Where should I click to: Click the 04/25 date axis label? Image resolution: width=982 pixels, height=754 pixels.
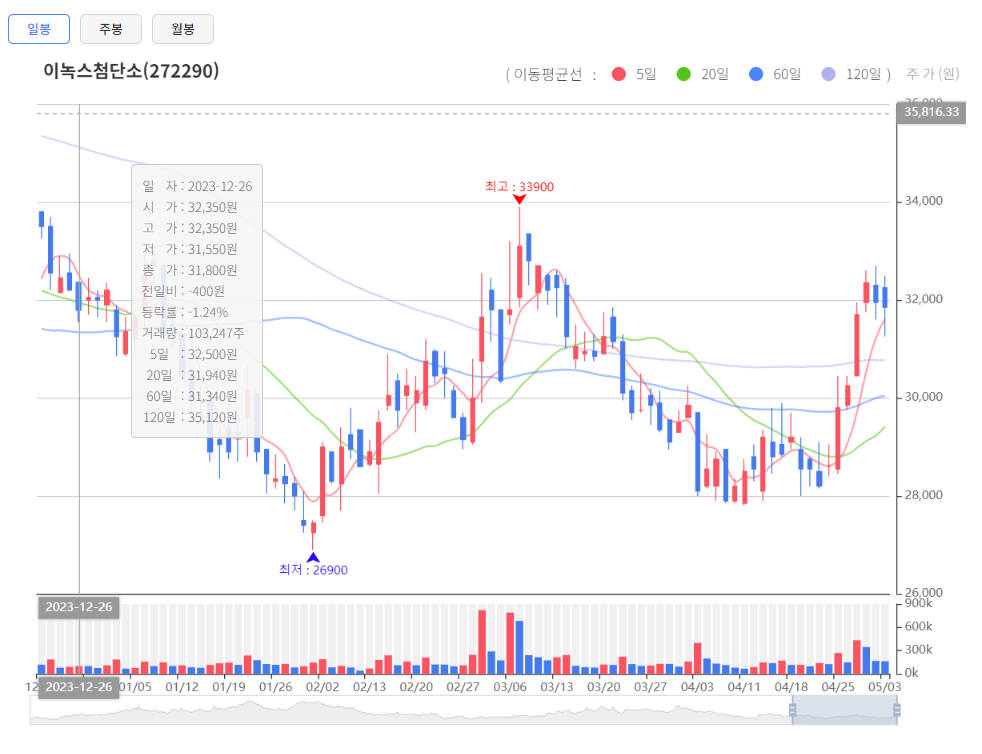pos(838,687)
